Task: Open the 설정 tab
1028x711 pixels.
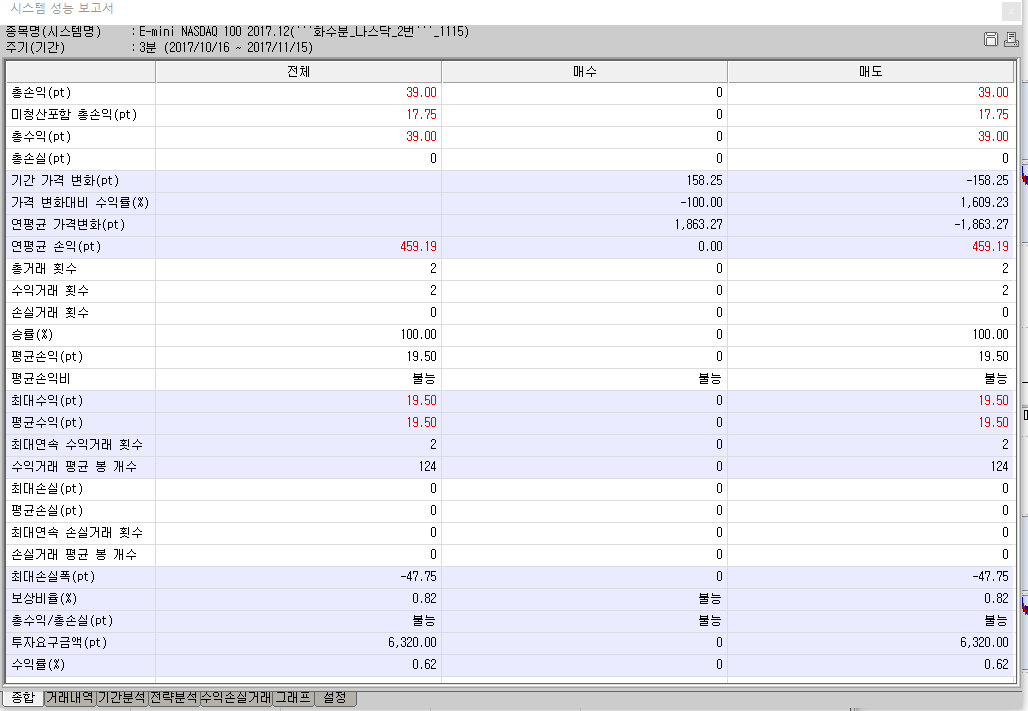Action: pos(335,697)
